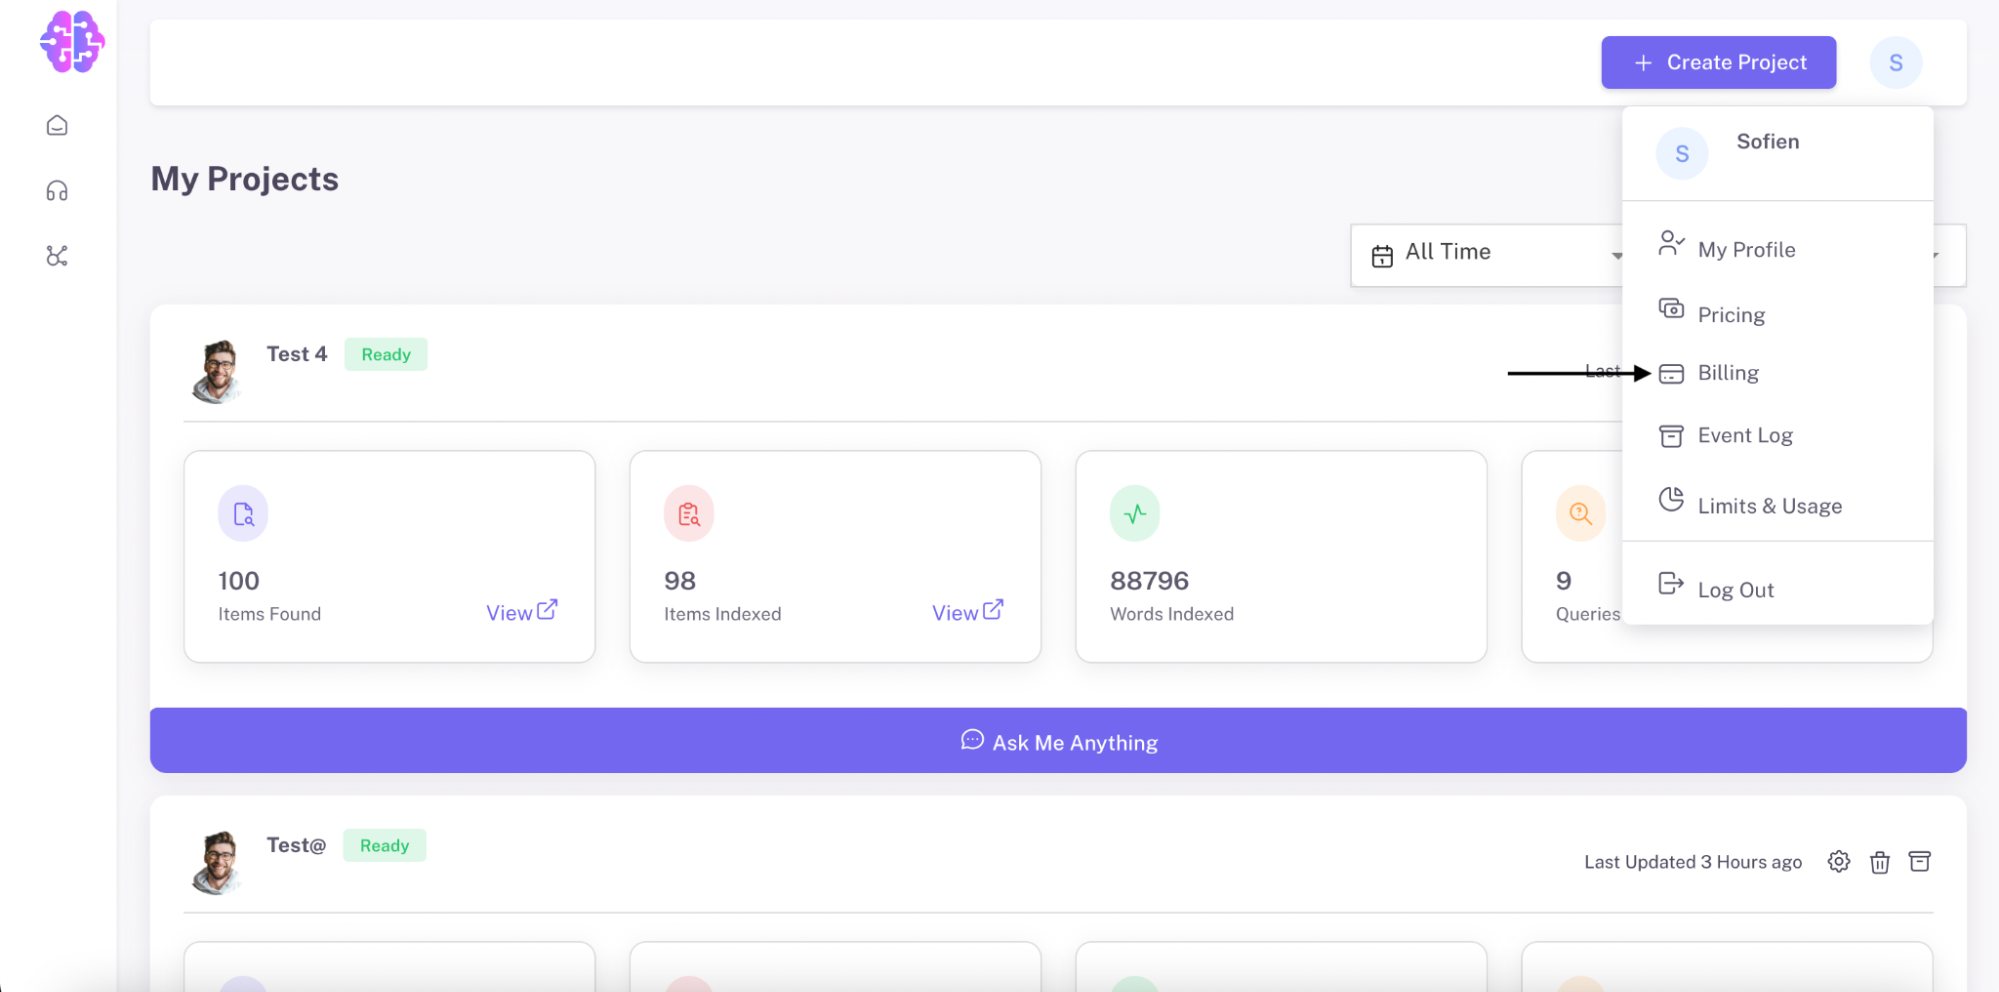Click the S avatar in top bar

(x=1895, y=62)
